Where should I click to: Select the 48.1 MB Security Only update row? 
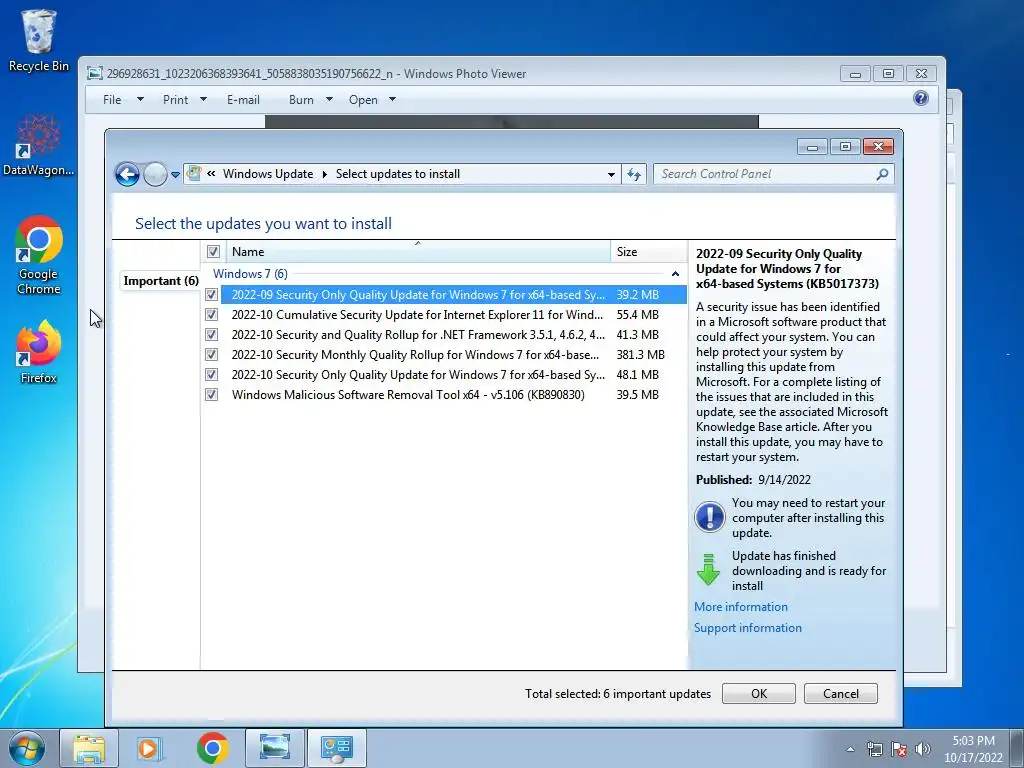(454, 375)
